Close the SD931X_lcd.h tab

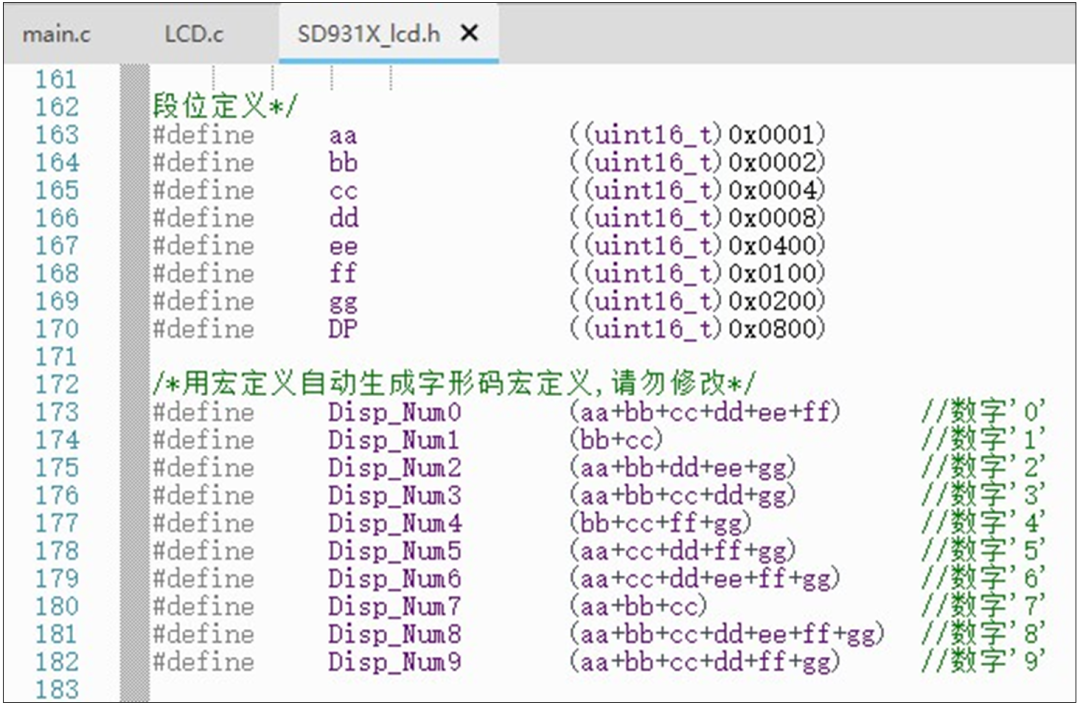(x=469, y=32)
